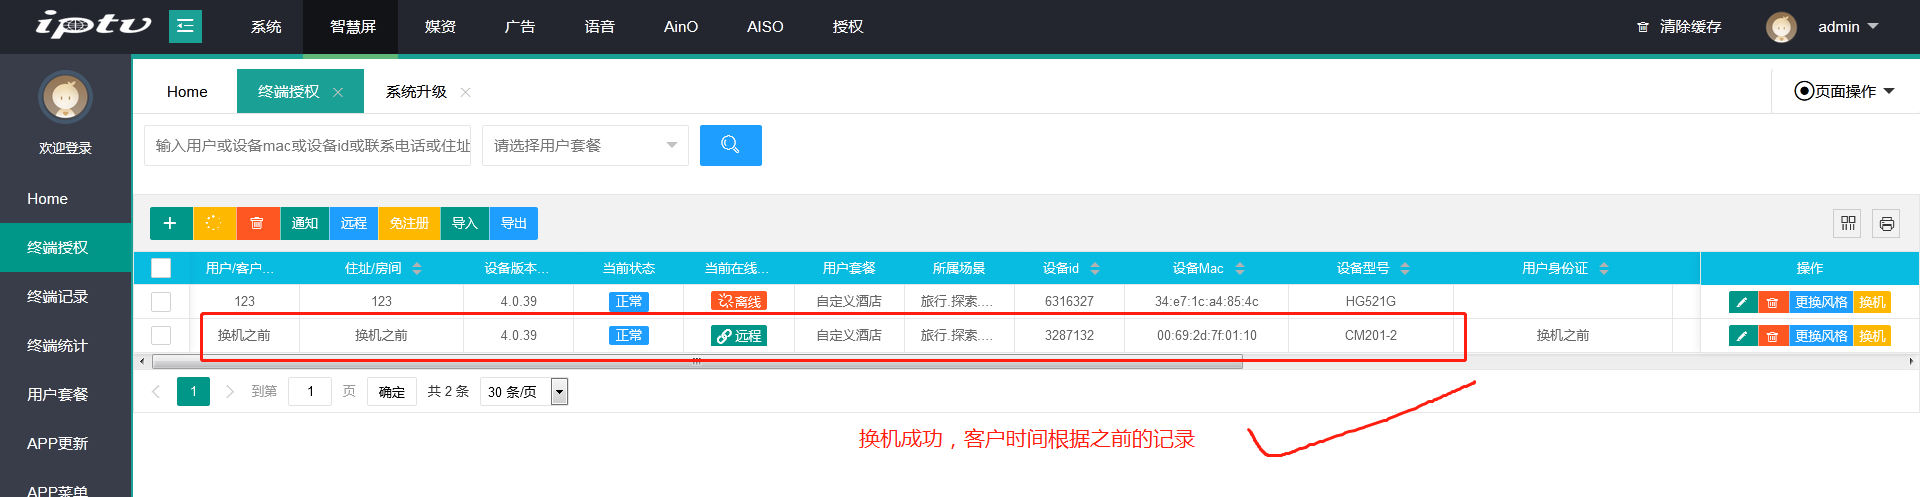
Task: Close the 系统升级 tab
Action: pos(465,92)
